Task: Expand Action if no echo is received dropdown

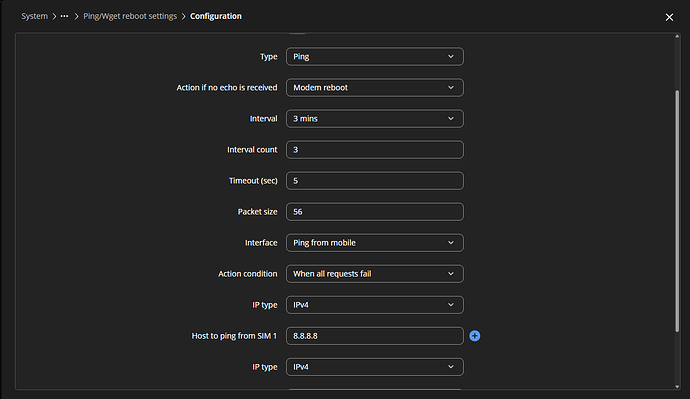Action: click(x=374, y=88)
